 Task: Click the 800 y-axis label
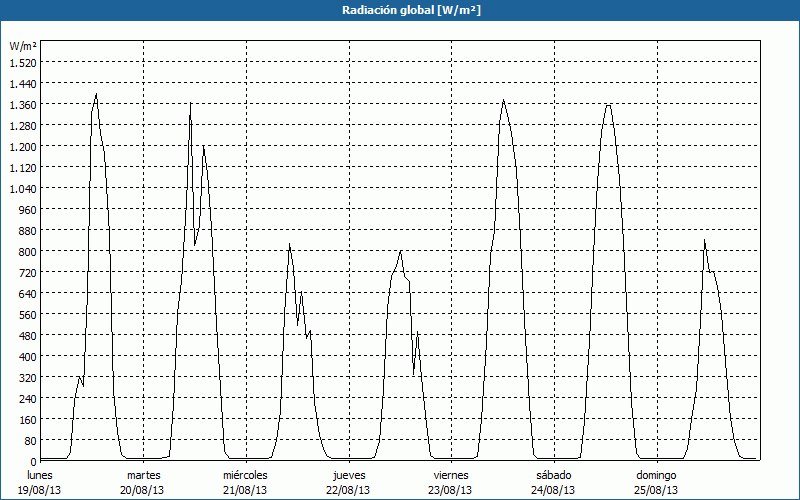(x=28, y=252)
